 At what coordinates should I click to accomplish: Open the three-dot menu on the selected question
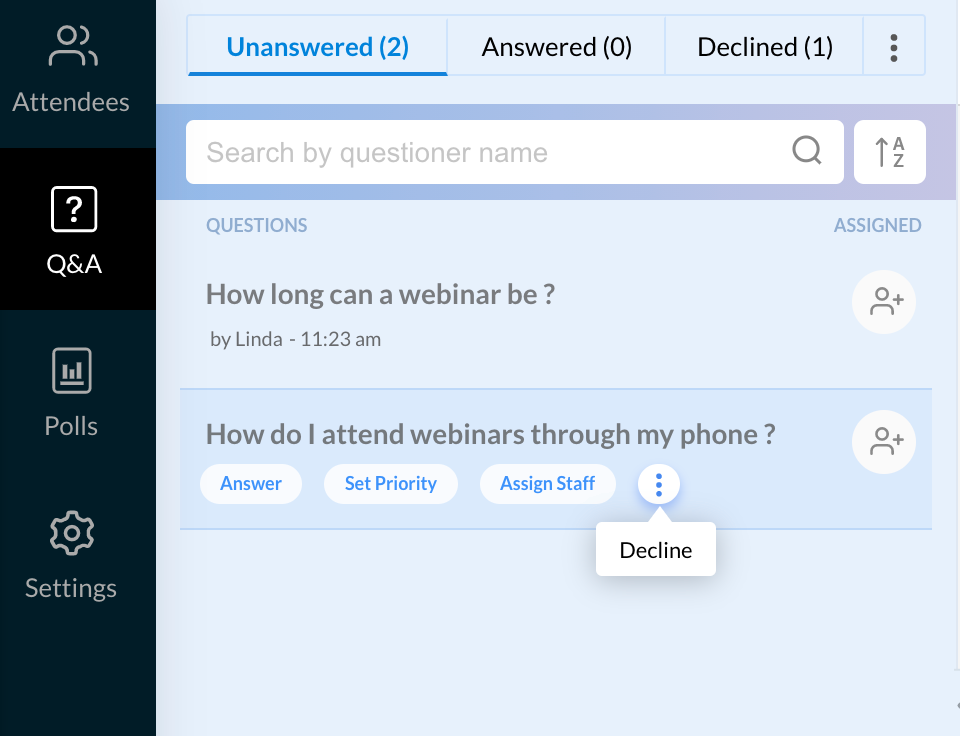pos(659,483)
